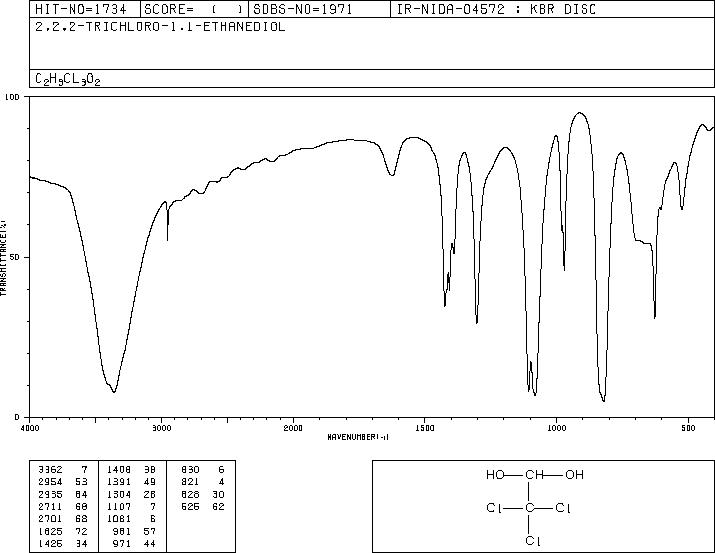Click the deepest peak near 821 on spectrum
Viewport: 715px width, 553px height.
(x=604, y=400)
